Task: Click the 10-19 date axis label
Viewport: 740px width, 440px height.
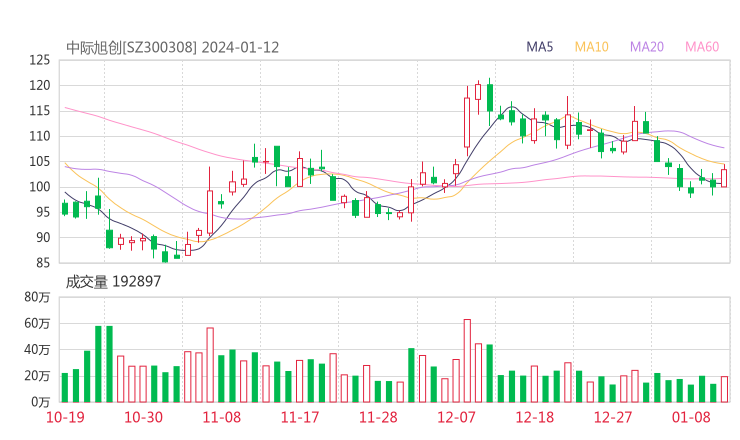Action: pos(65,417)
